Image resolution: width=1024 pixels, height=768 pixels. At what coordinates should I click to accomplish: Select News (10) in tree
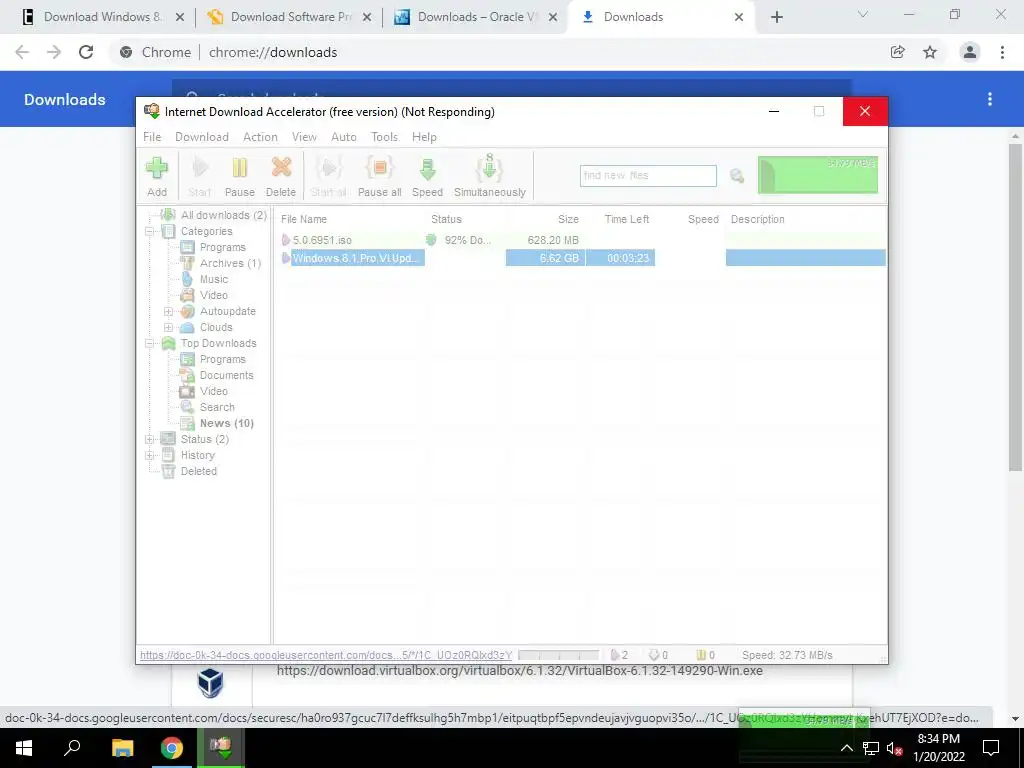click(226, 423)
